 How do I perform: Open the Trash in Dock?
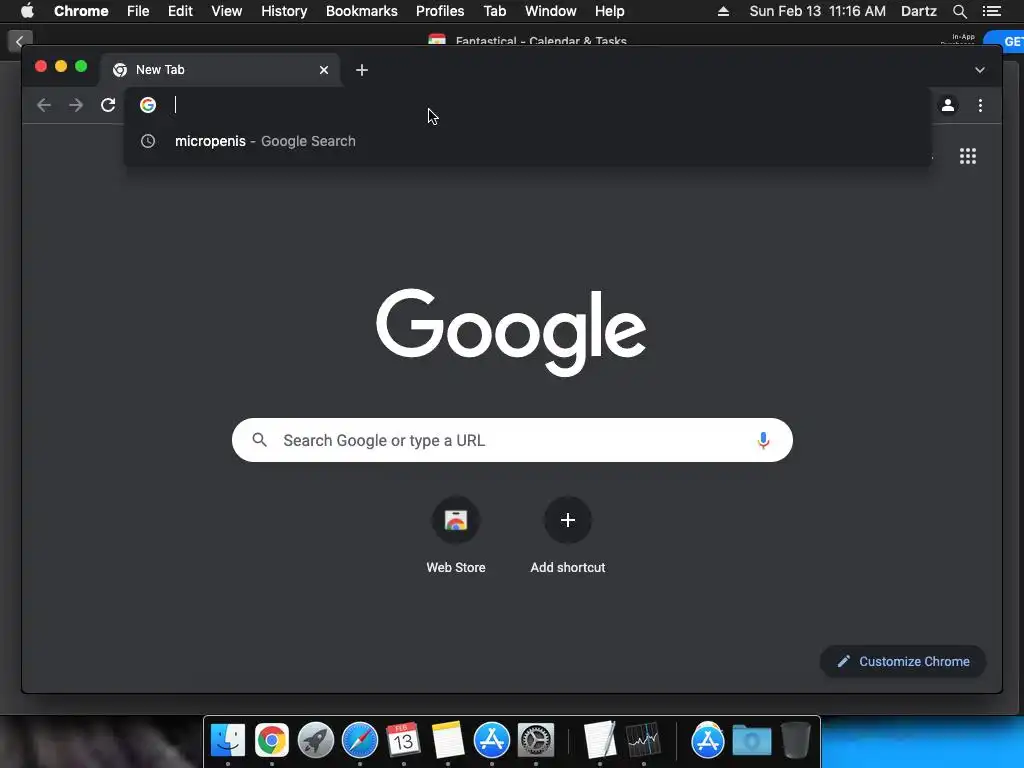coord(795,741)
